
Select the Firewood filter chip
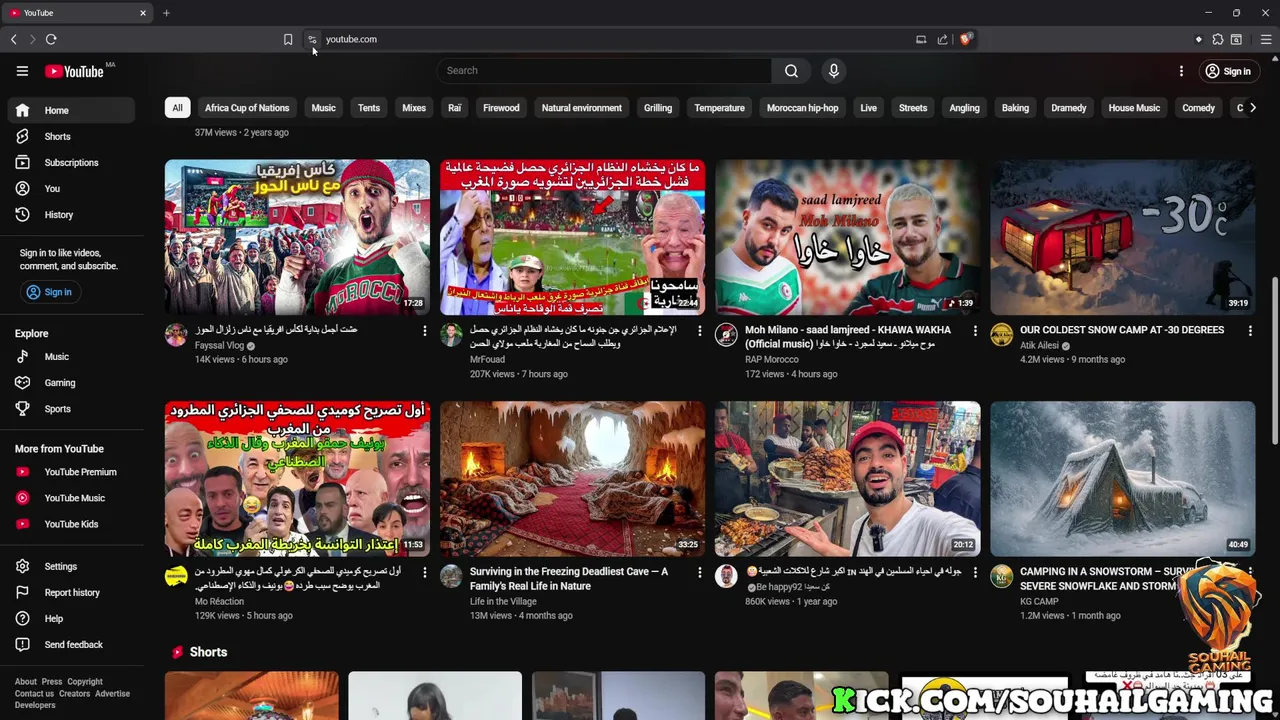click(x=501, y=108)
